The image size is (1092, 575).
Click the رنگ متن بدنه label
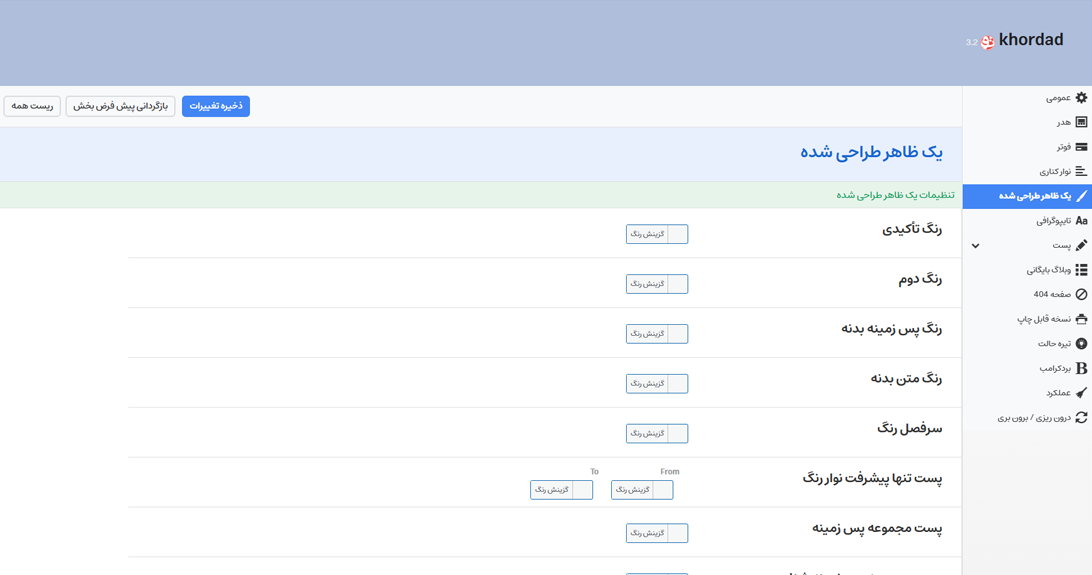pos(906,379)
